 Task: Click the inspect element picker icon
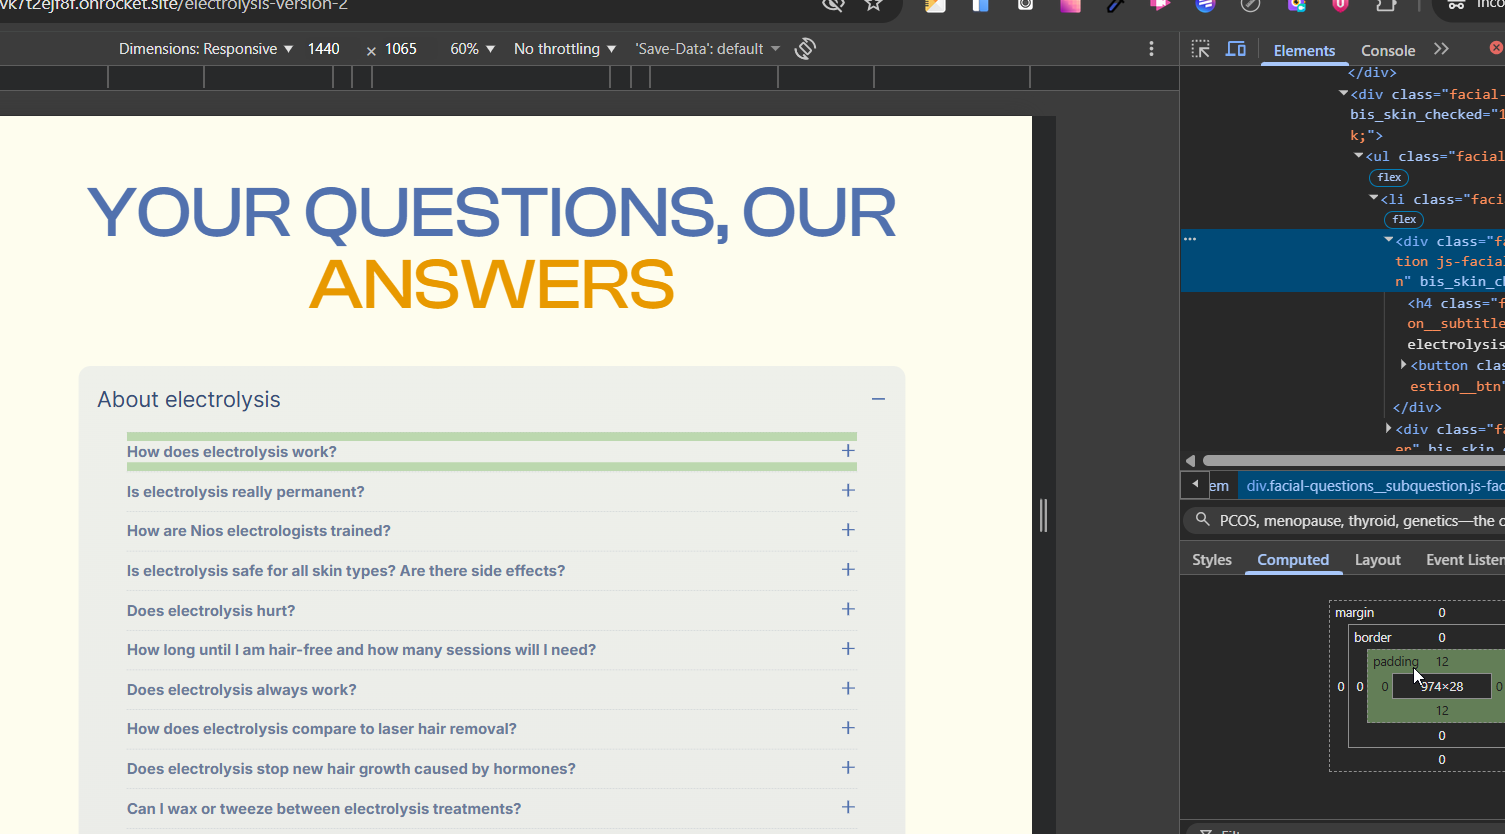click(1201, 49)
